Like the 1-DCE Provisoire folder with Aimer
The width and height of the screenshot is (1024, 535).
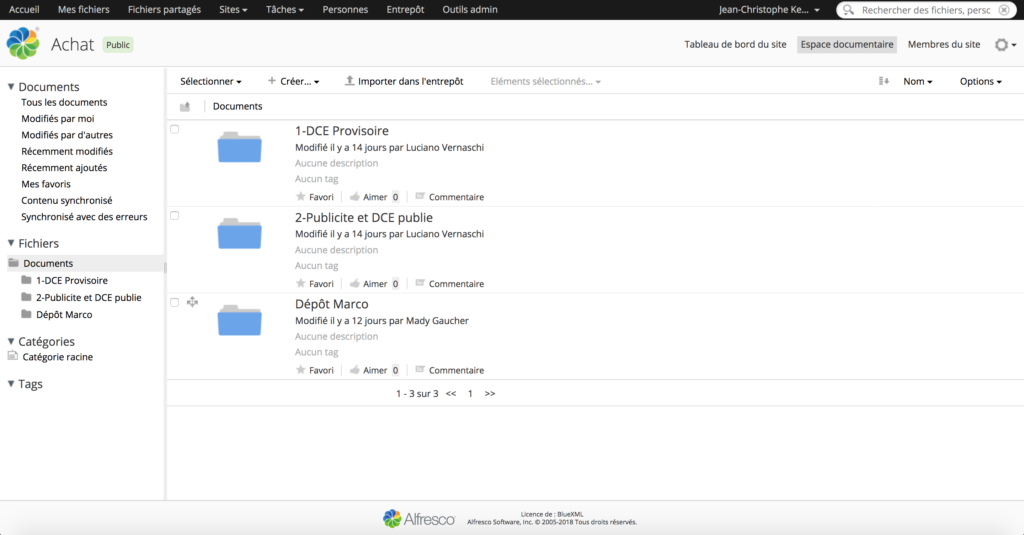368,197
